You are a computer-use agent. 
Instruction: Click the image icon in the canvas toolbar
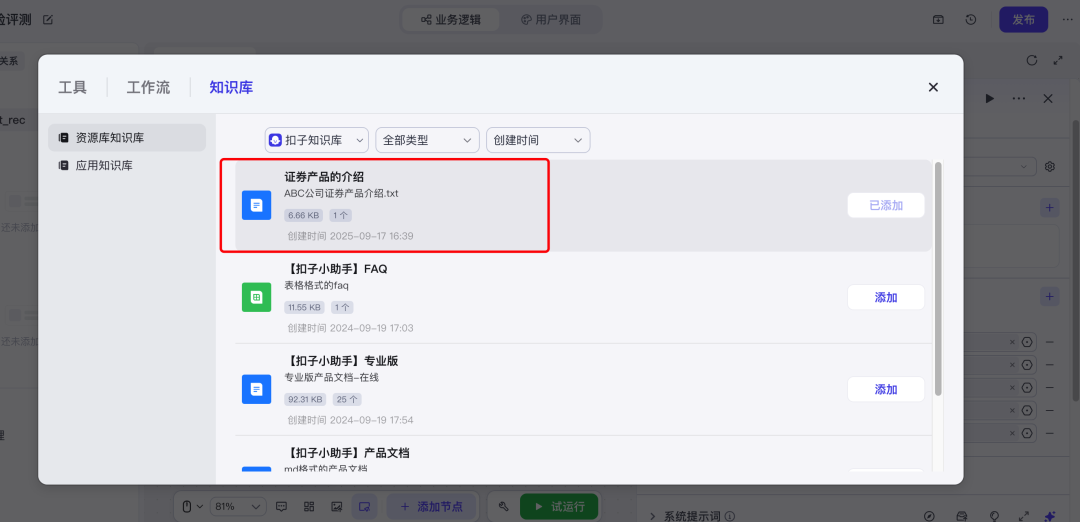click(x=336, y=506)
